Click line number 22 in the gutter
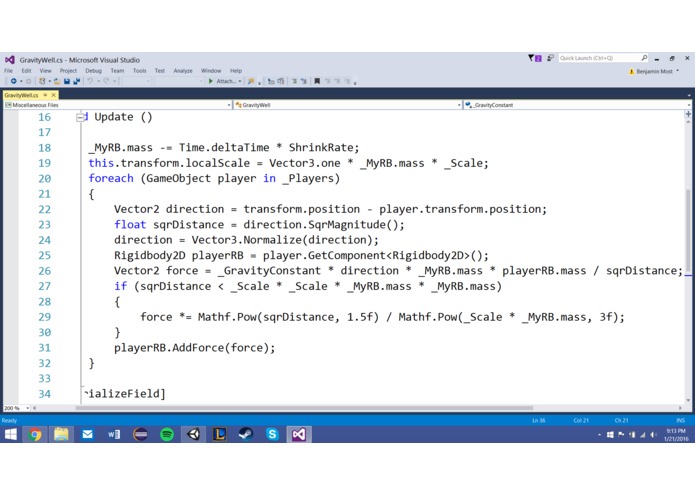 click(x=44, y=210)
